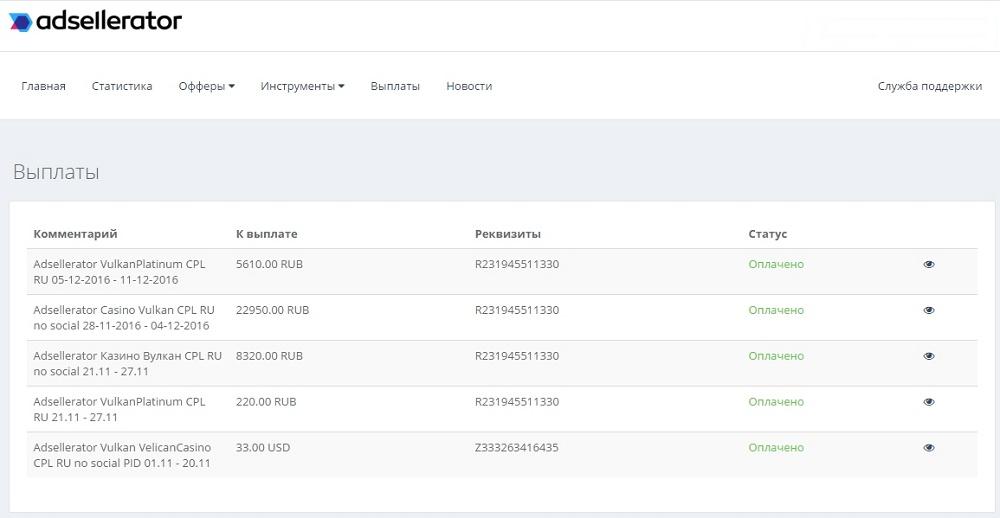Image resolution: width=1000 pixels, height=518 pixels.
Task: View details of 22950.00 RUB payout
Action: click(x=929, y=310)
